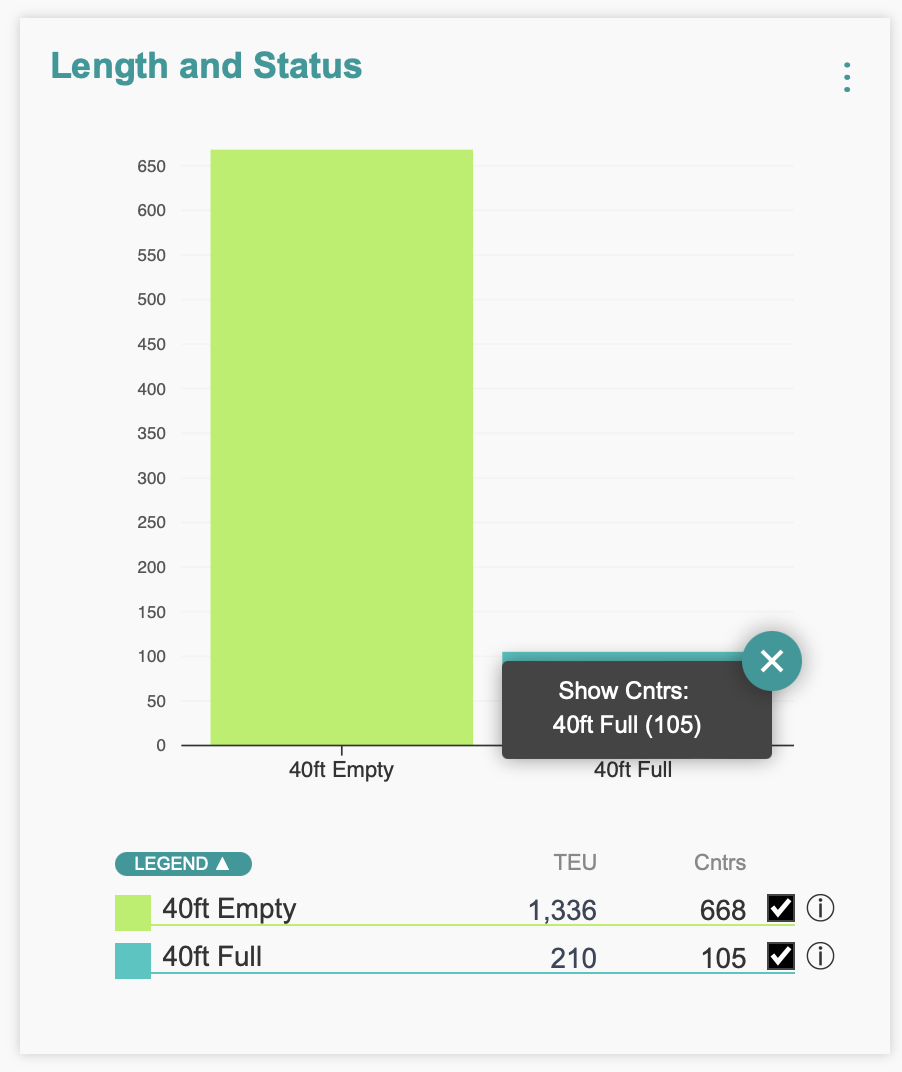Collapse the LEGEND section

(x=183, y=863)
